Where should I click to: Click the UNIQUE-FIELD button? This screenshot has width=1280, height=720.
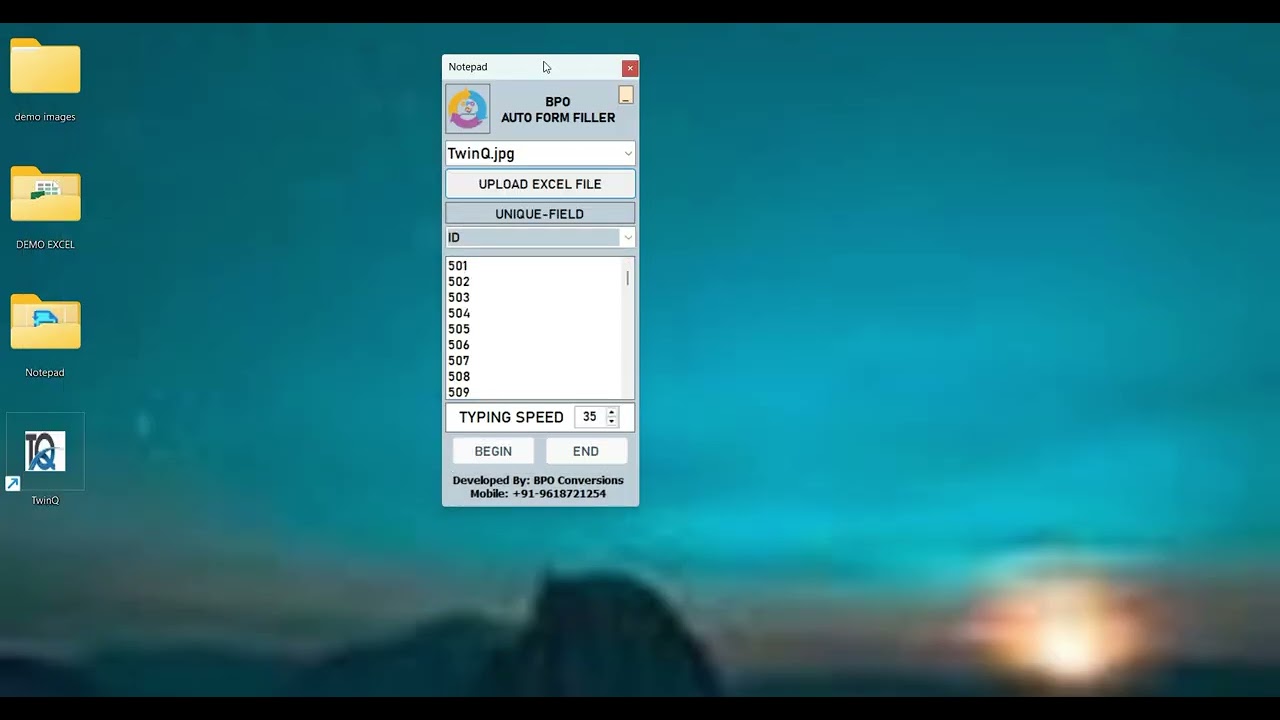coord(540,214)
